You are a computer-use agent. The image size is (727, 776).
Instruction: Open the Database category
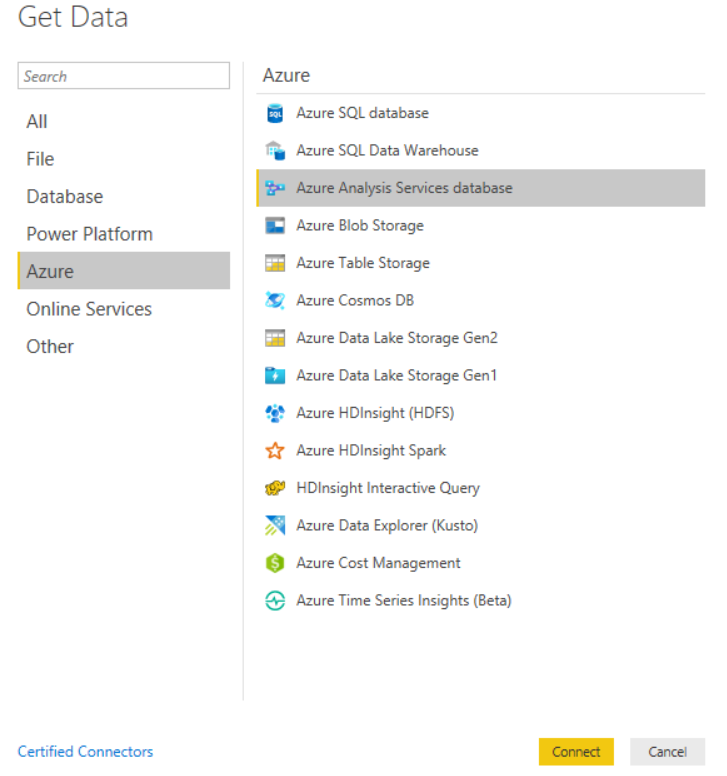tap(124, 196)
